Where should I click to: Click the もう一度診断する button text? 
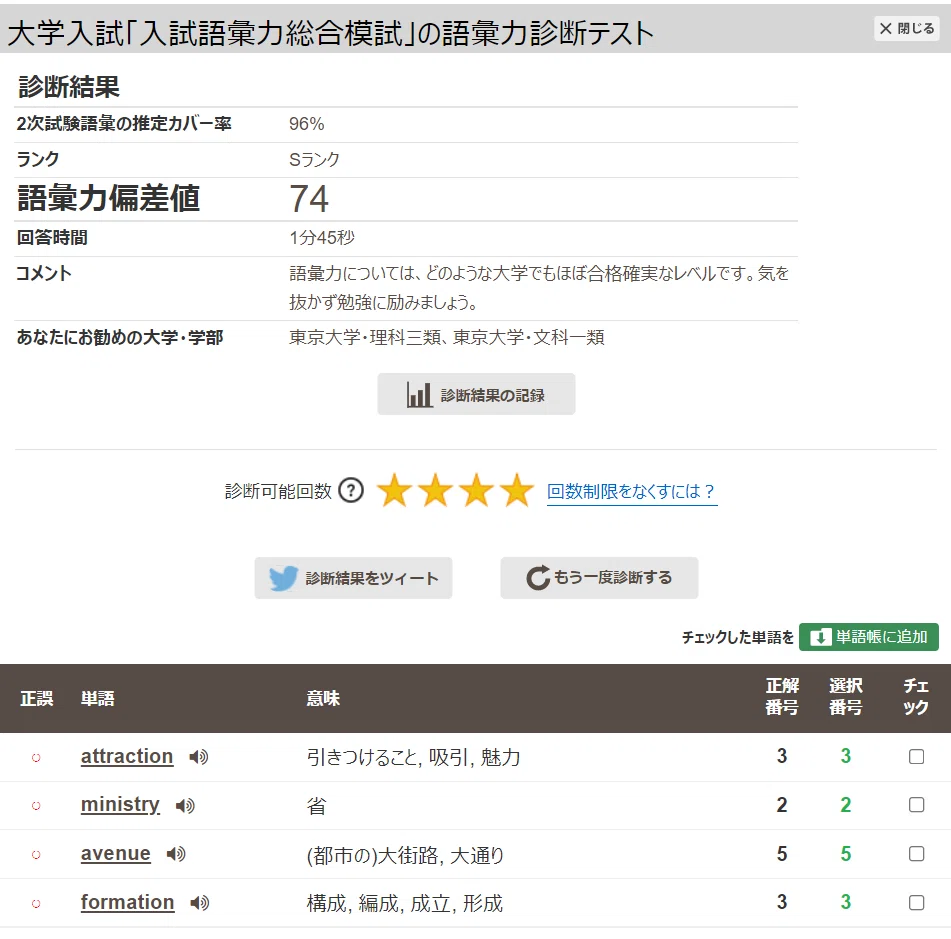click(x=613, y=577)
